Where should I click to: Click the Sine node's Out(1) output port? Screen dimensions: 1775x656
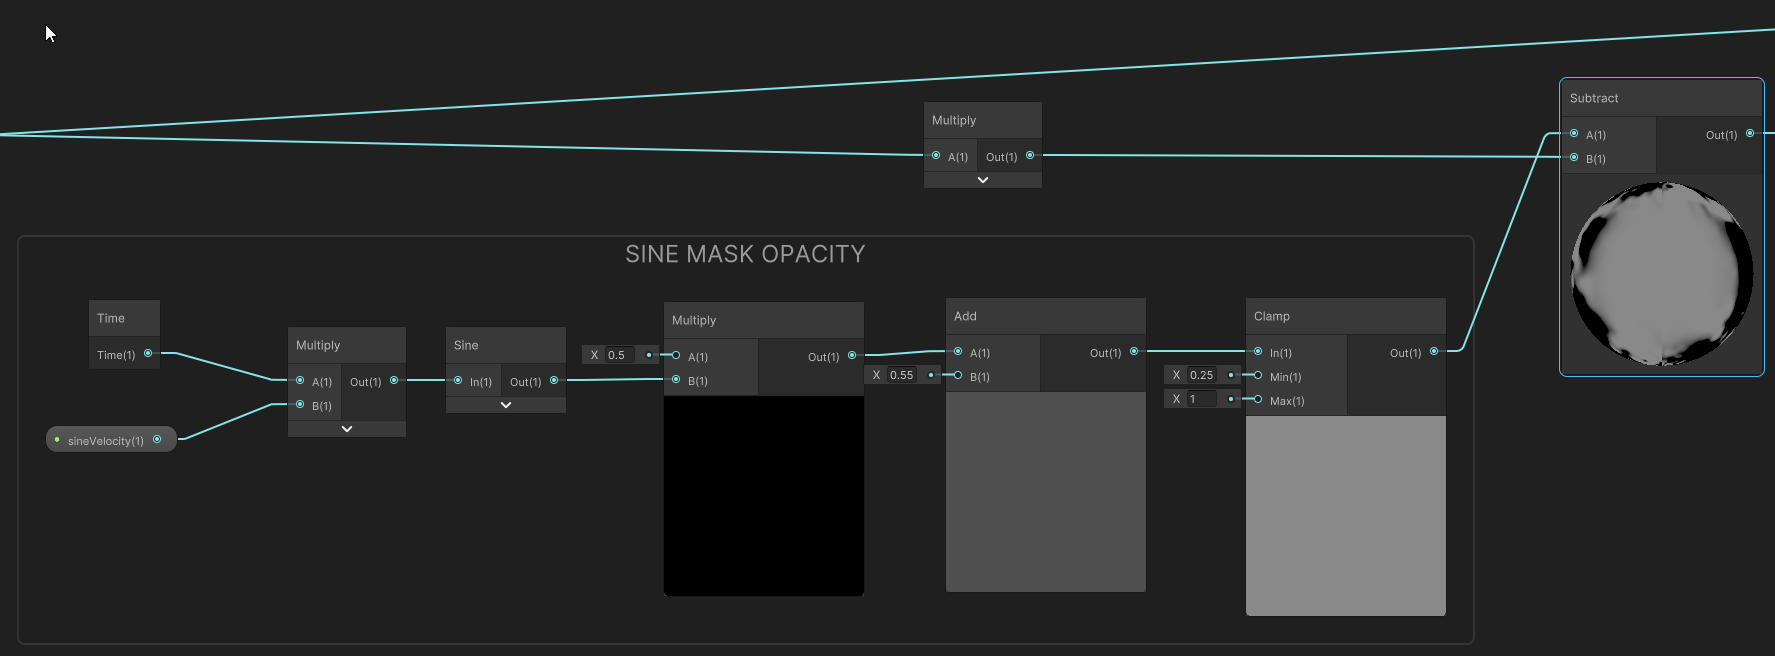(x=554, y=380)
